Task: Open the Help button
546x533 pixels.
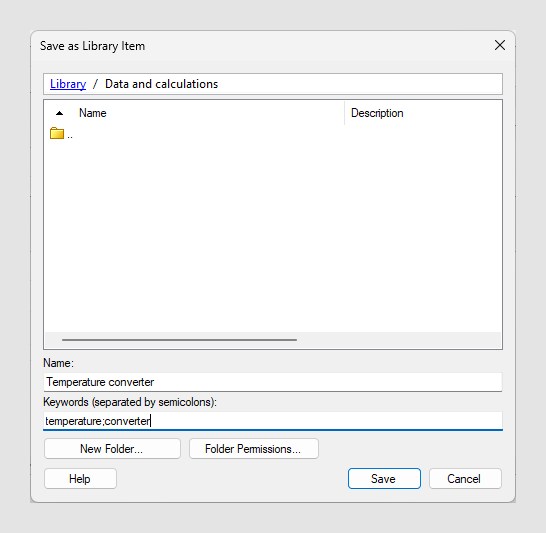Action: [x=80, y=479]
